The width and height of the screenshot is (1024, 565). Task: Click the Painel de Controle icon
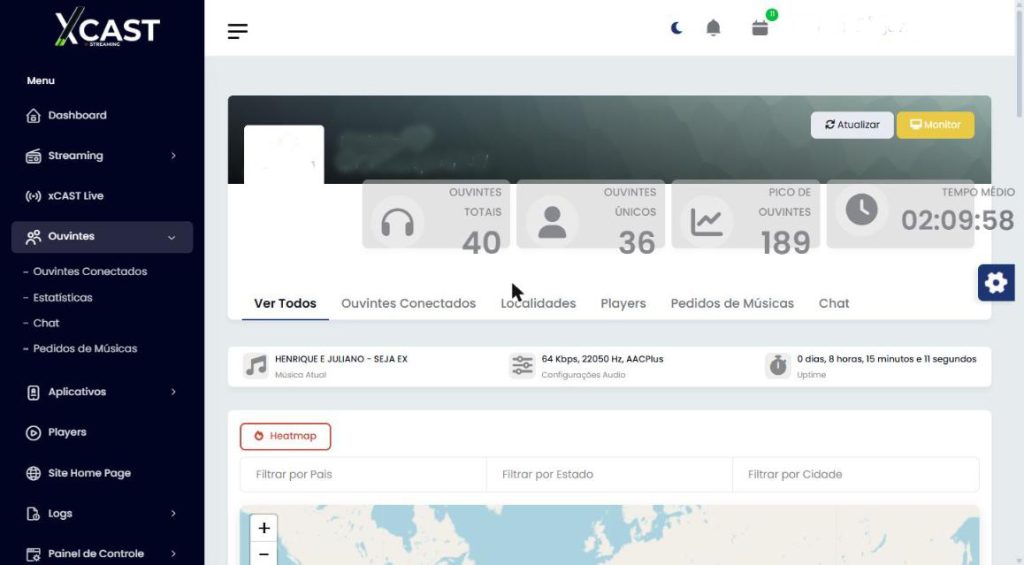coord(33,554)
